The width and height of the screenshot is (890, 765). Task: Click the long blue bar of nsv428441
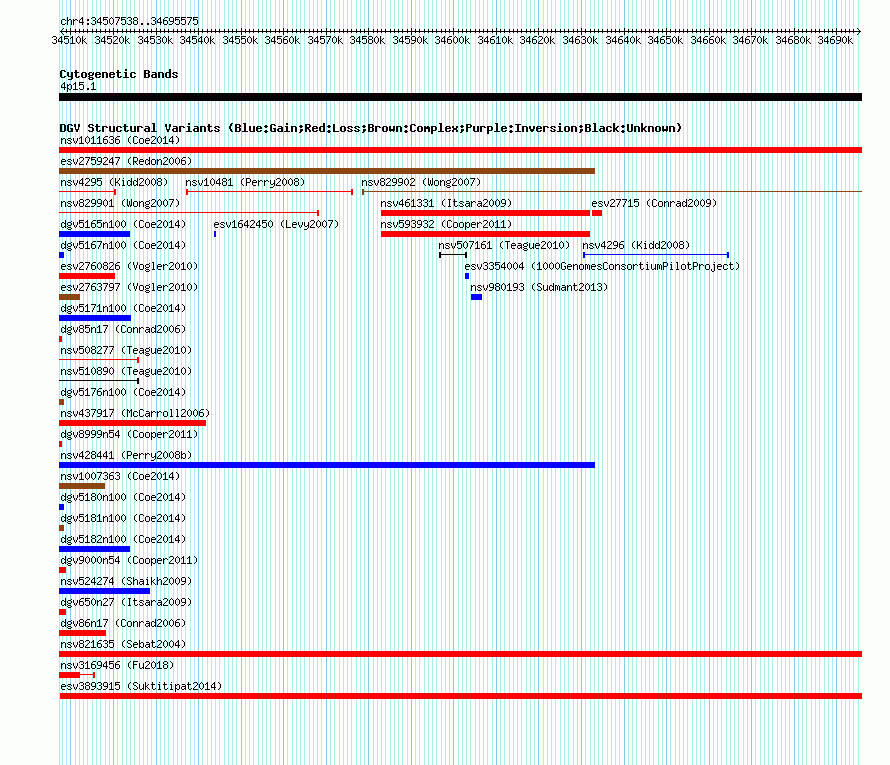pyautogui.click(x=327, y=465)
